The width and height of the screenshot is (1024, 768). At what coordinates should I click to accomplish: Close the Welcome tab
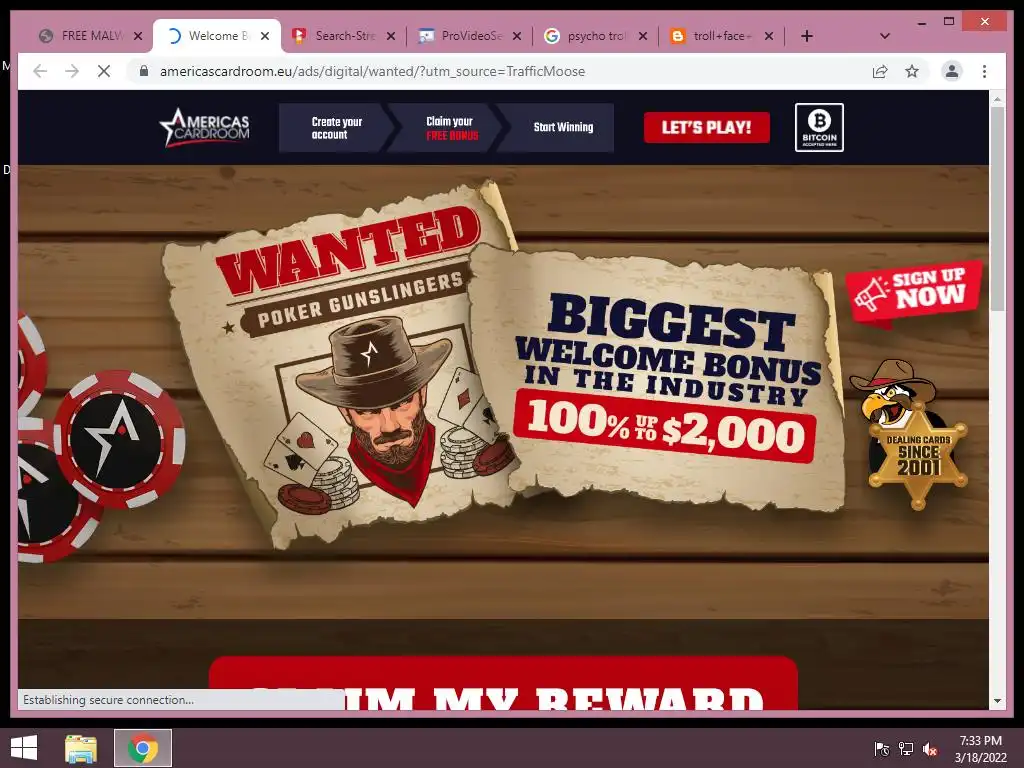click(x=264, y=36)
